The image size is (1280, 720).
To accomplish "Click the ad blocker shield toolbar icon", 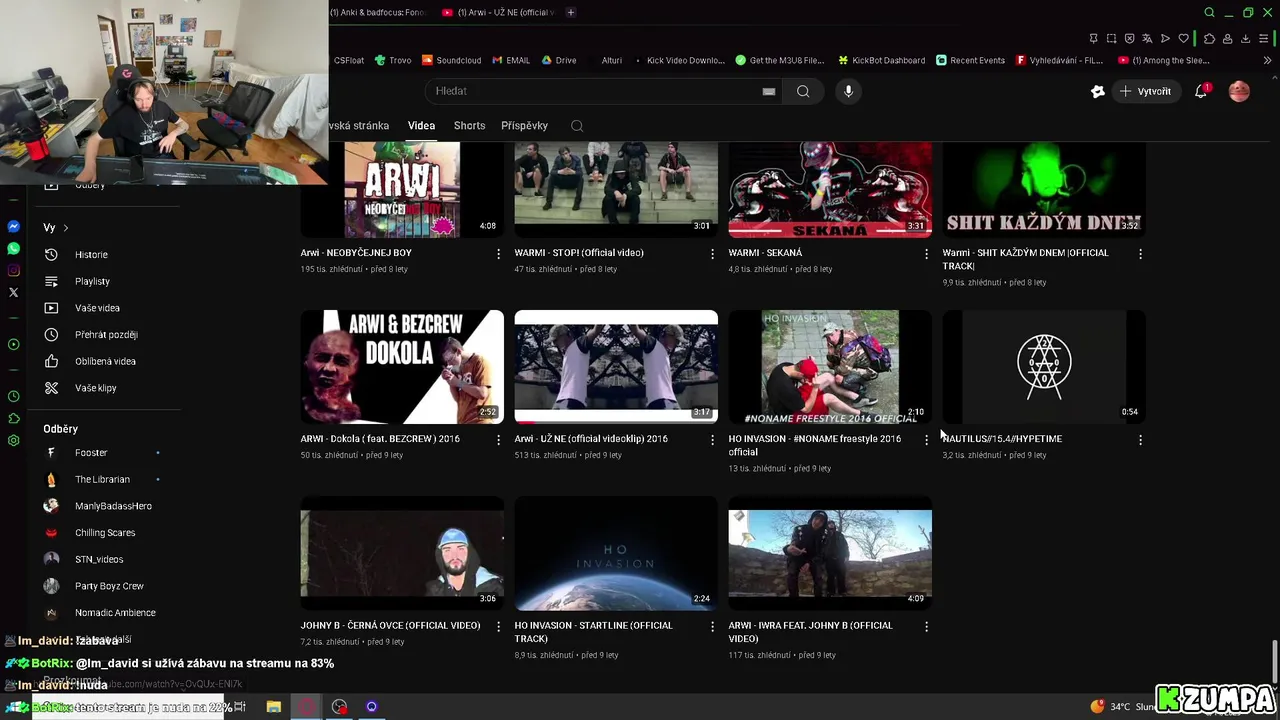I will 1129,39.
